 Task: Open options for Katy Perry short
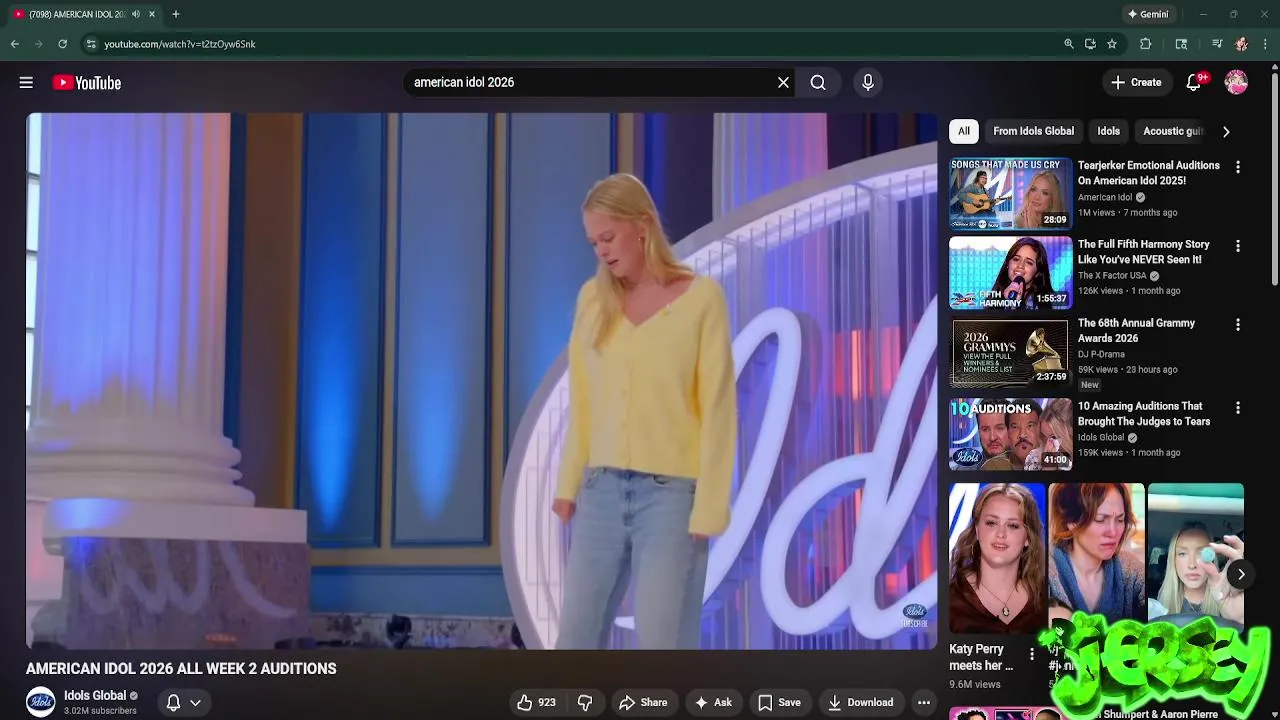click(x=1032, y=654)
